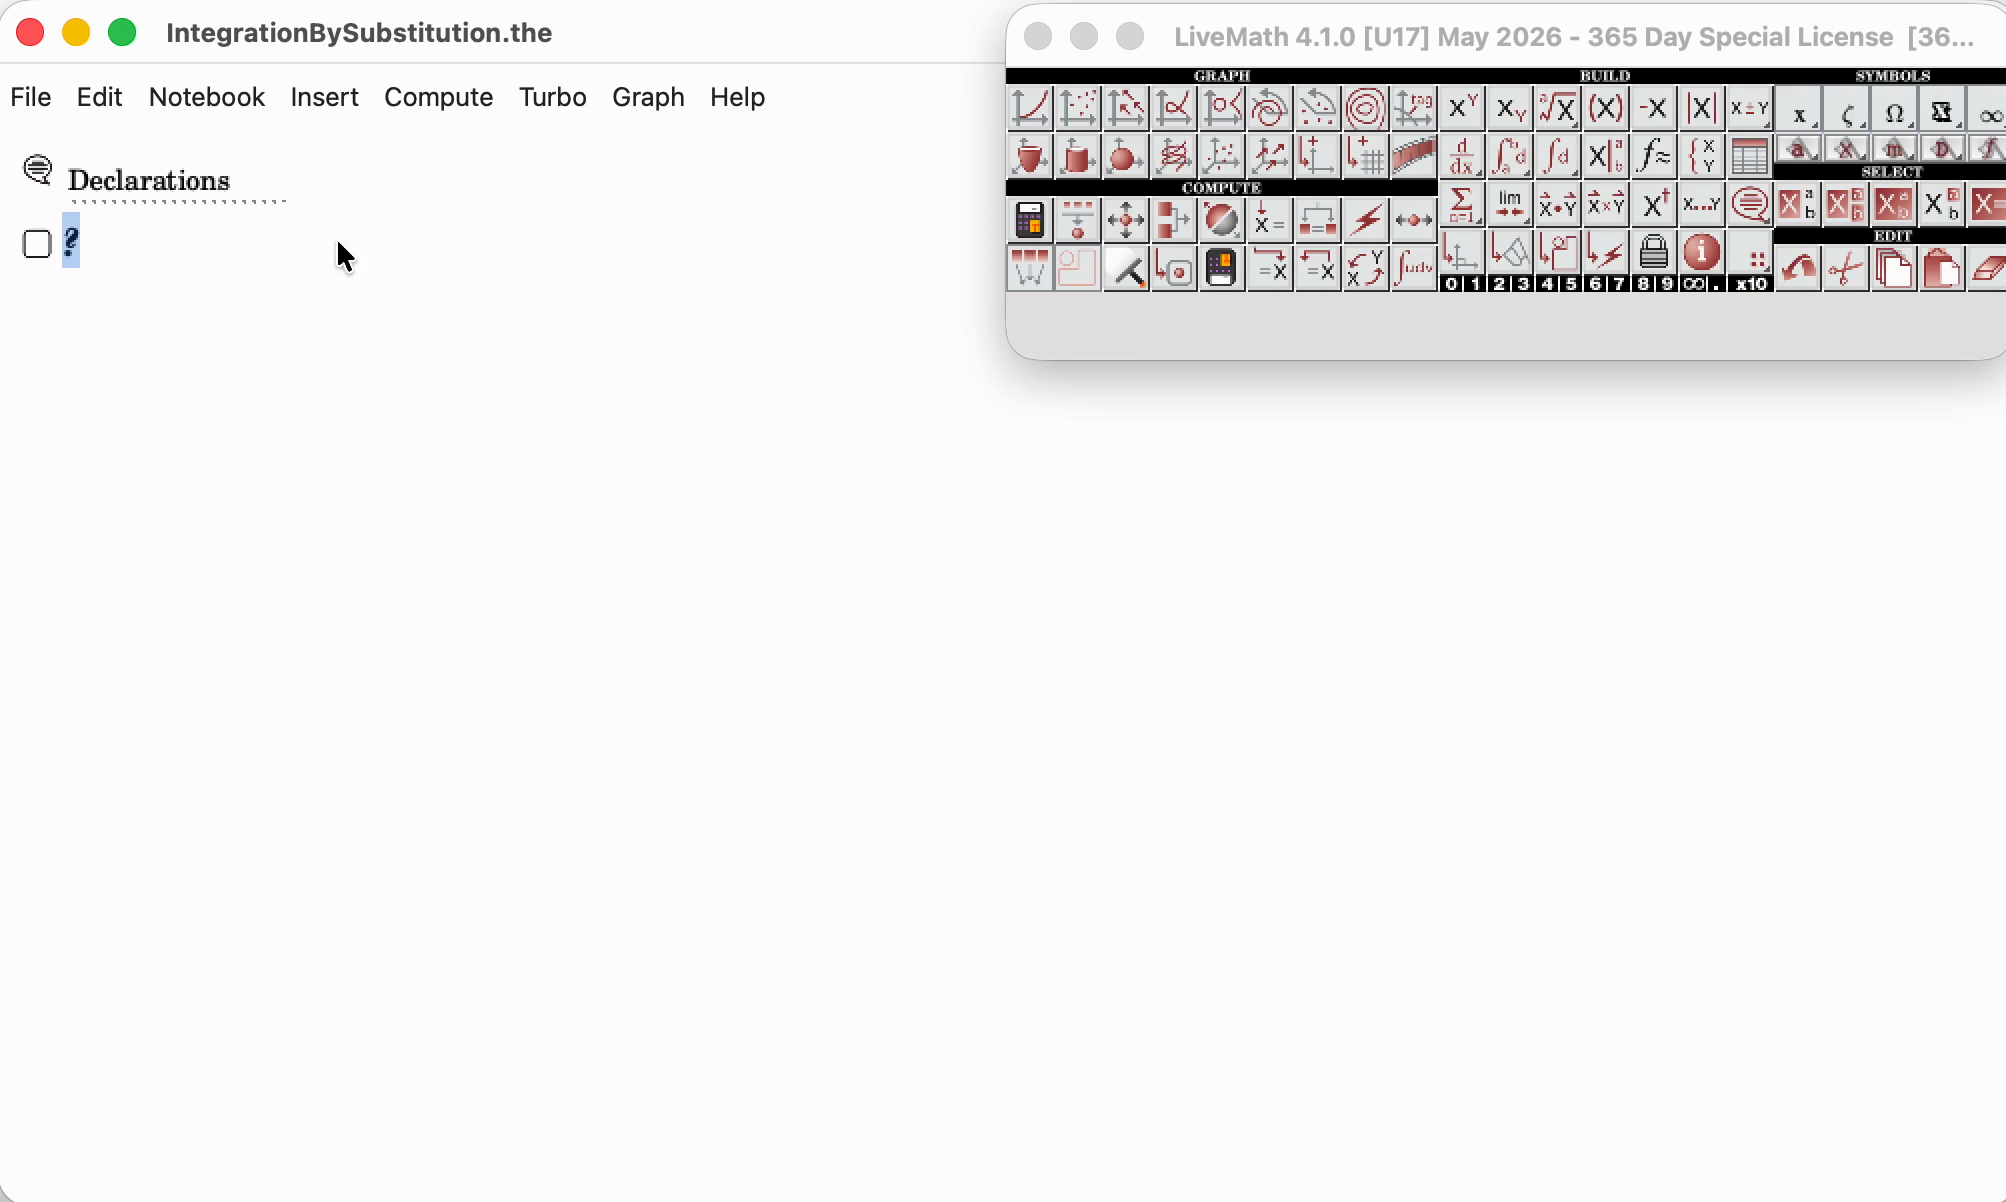Open the limit 'lim' dropdown
Viewport: 2006px width, 1202px height.
1510,204
